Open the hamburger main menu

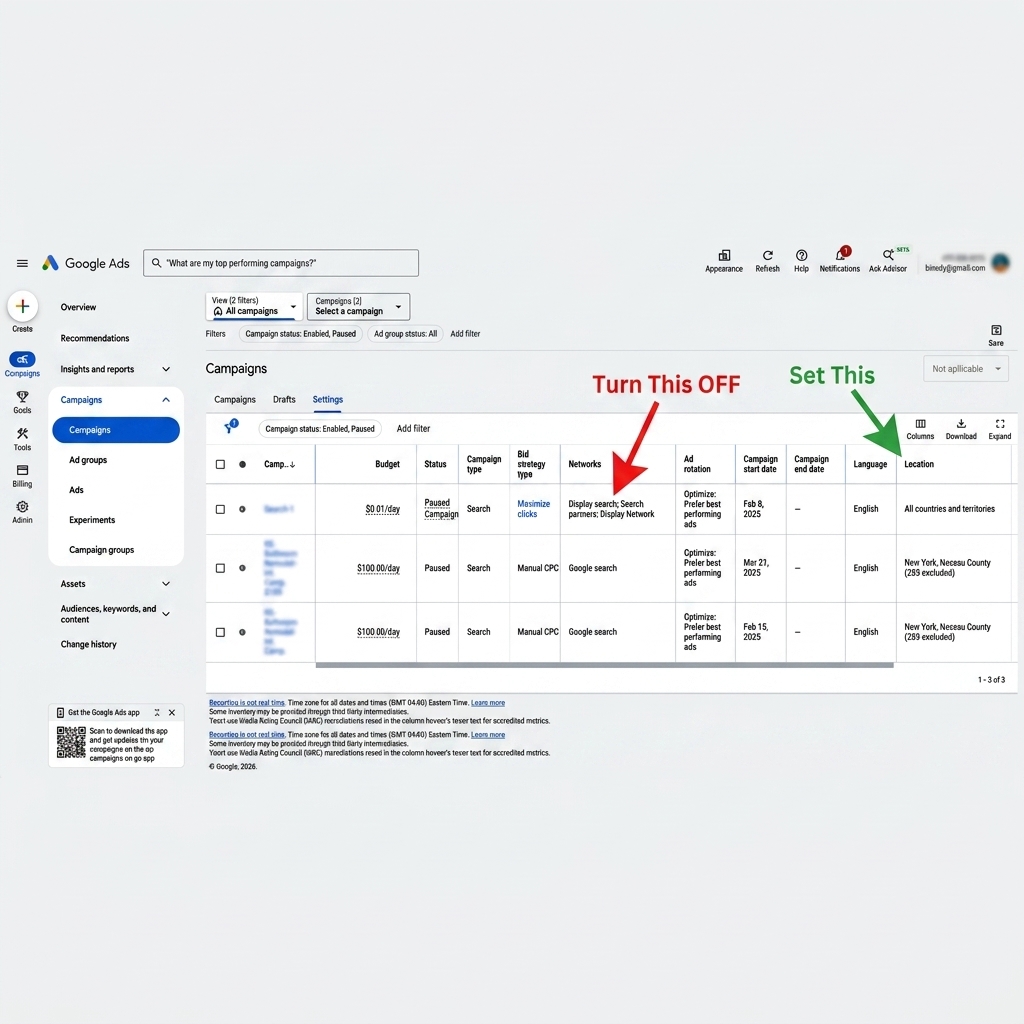point(22,263)
